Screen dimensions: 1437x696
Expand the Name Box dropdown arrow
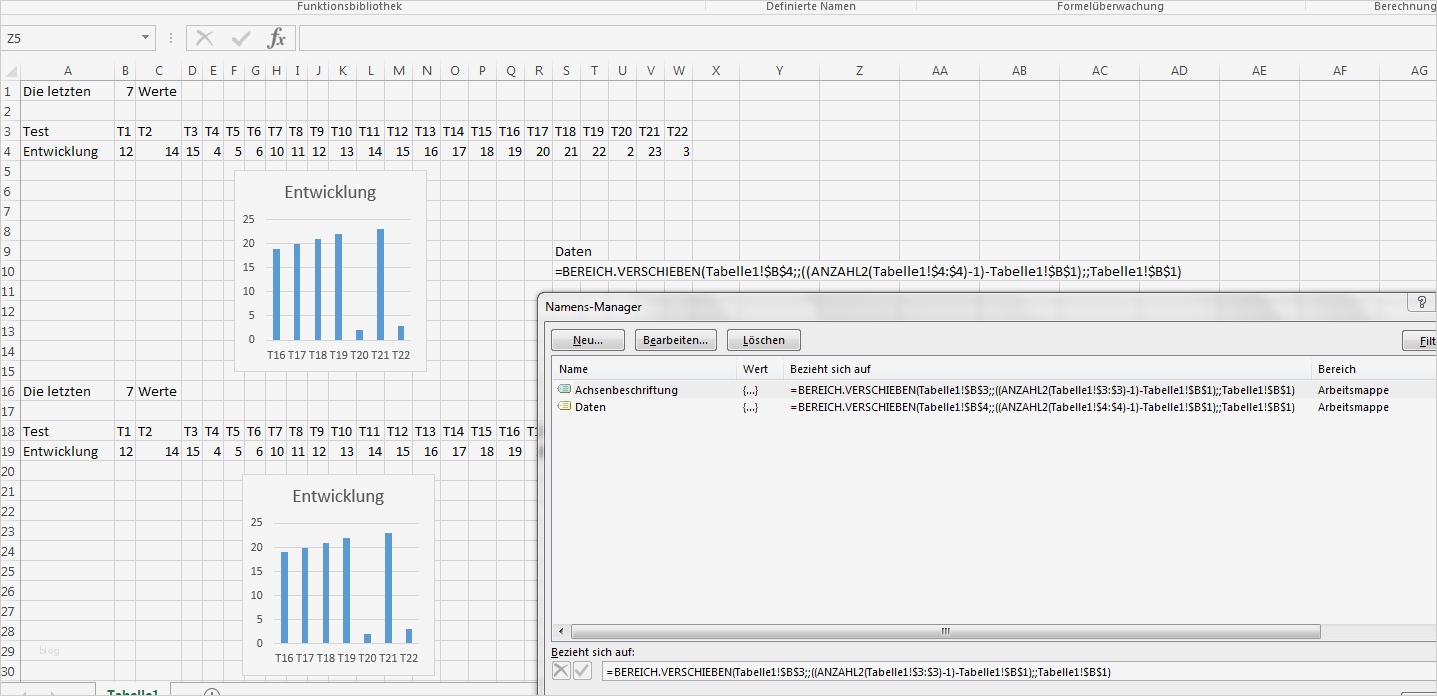(146, 39)
